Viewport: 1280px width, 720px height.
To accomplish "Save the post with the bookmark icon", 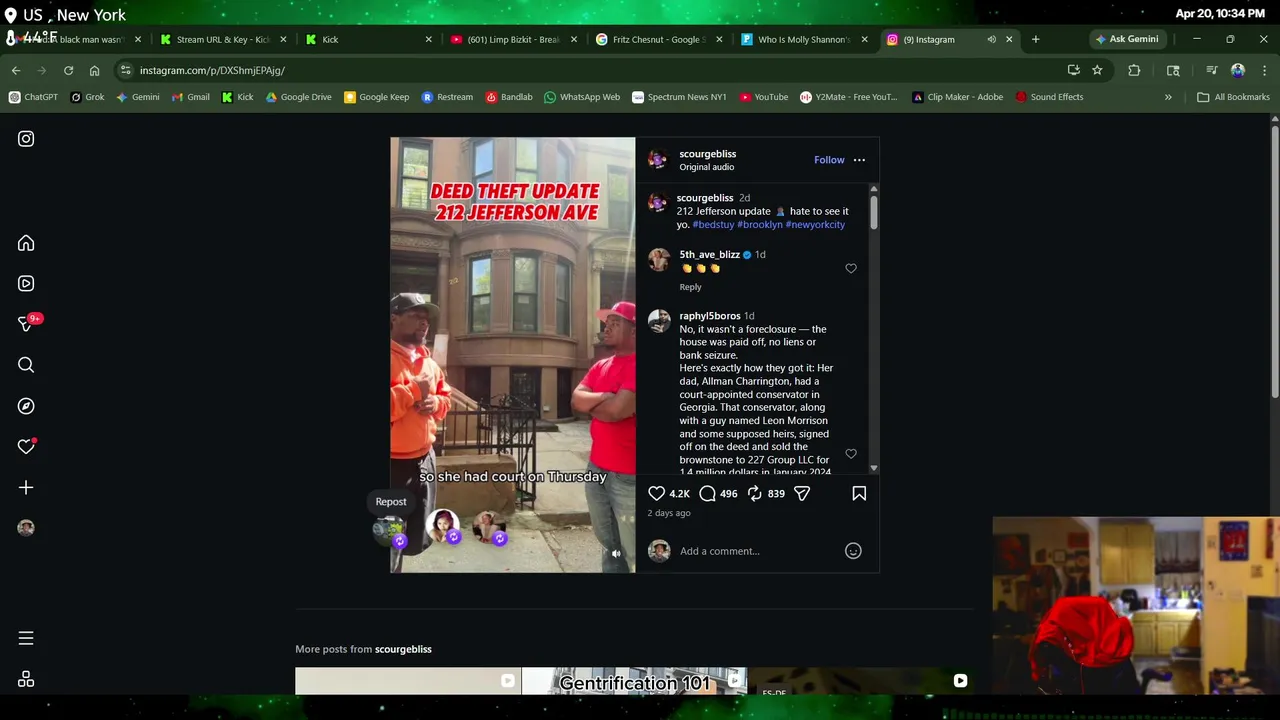I will 859,493.
